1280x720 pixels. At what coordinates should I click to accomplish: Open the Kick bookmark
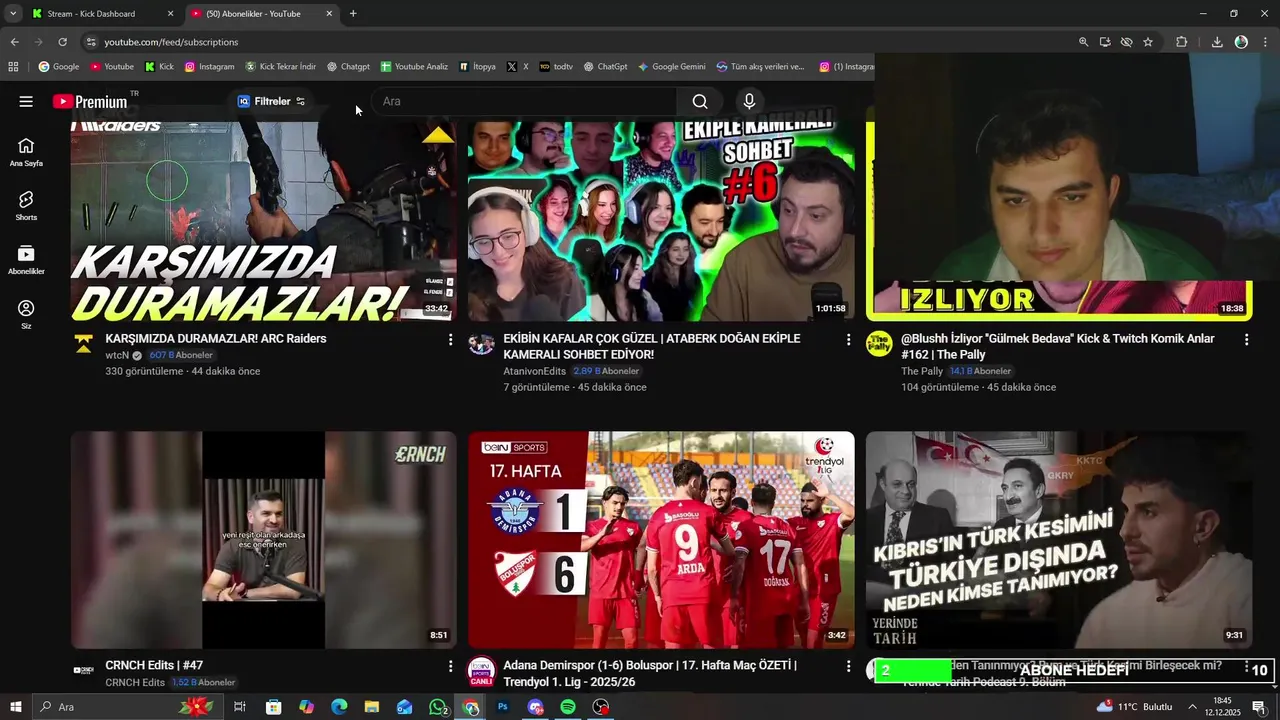(x=160, y=67)
